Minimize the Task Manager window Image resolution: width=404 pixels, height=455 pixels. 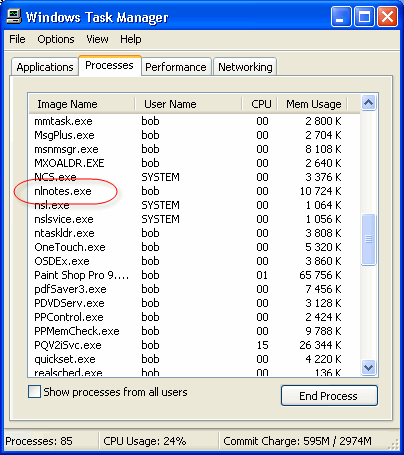point(341,16)
